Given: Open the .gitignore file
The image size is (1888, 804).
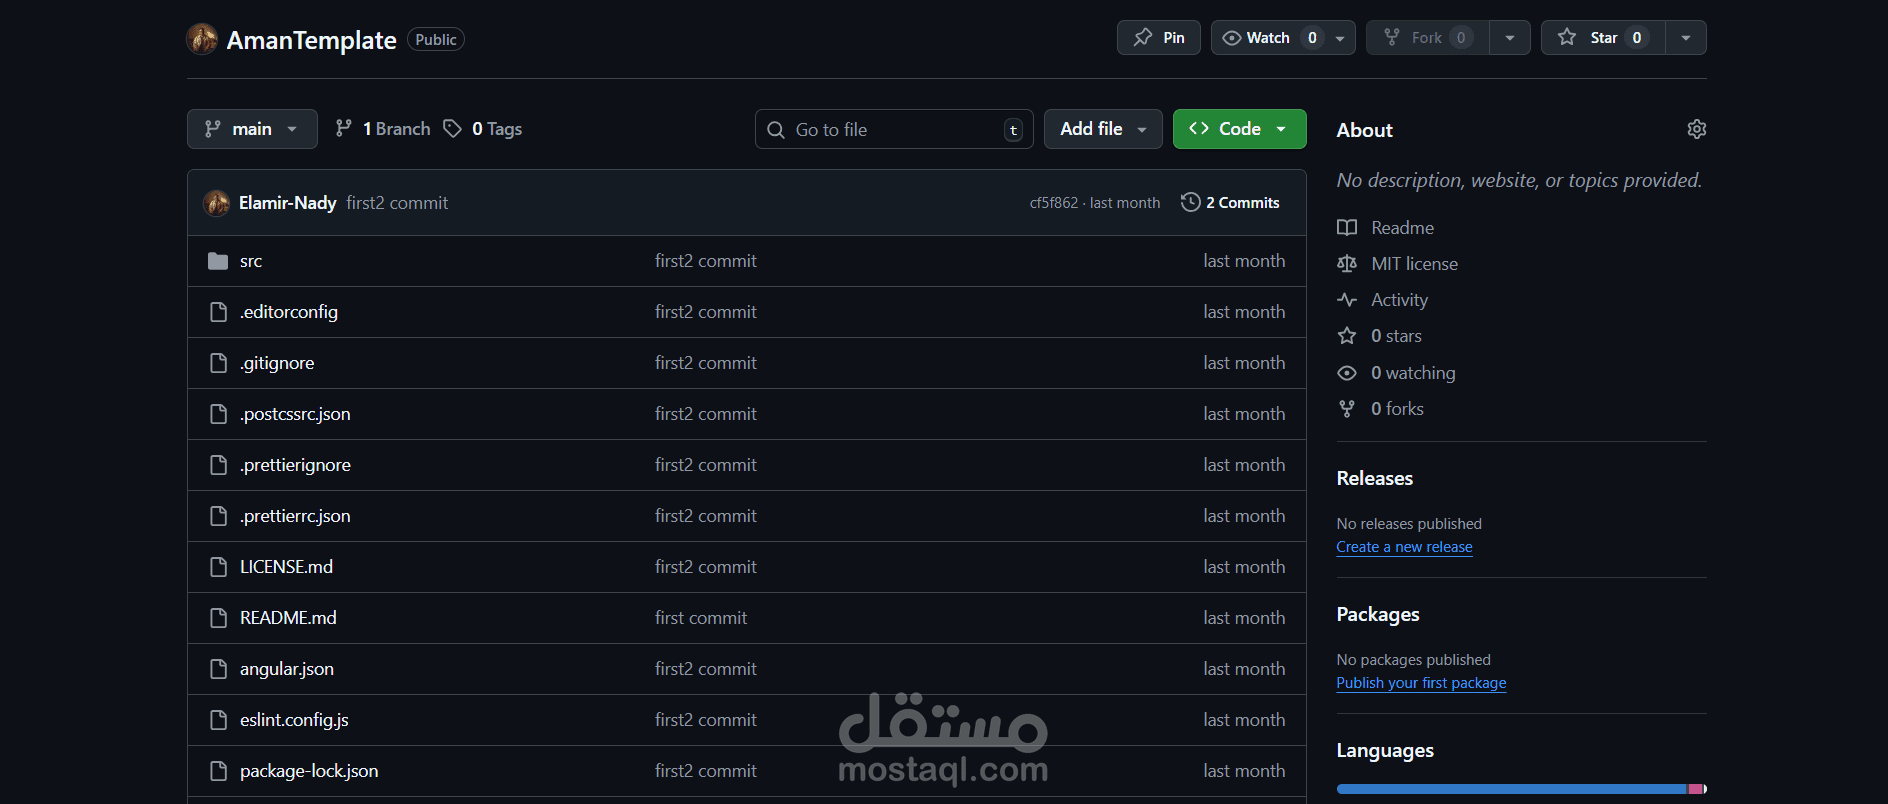Looking at the screenshot, I should pyautogui.click(x=277, y=363).
